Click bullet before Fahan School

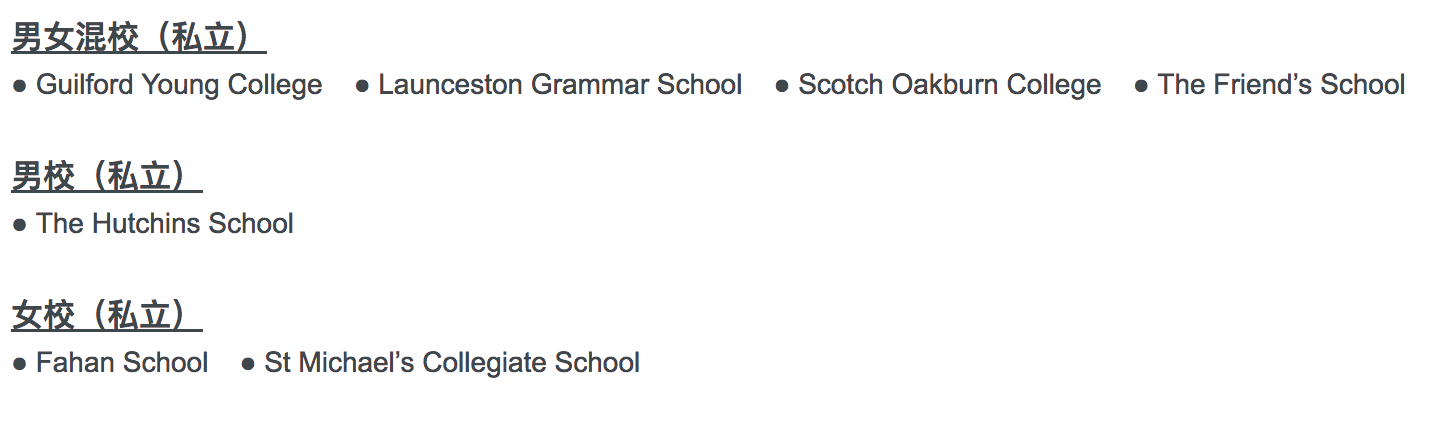(19, 363)
